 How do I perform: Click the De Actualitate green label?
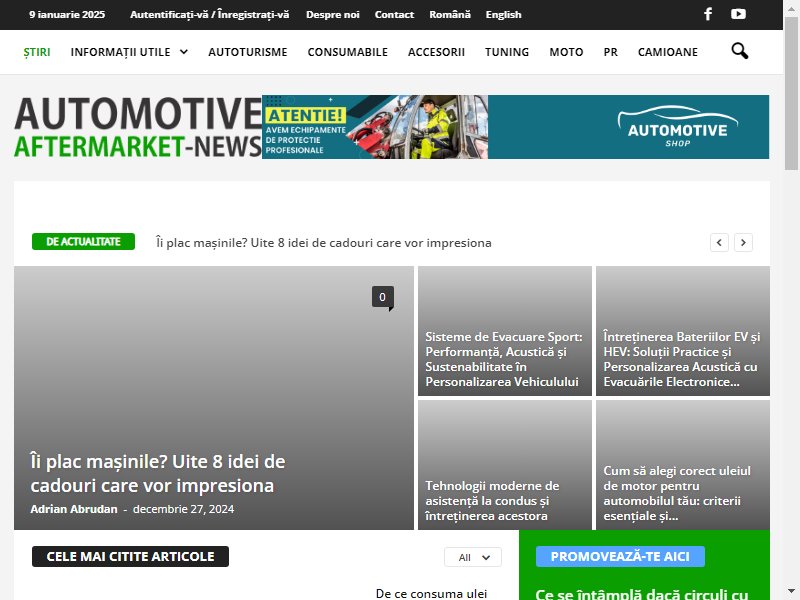tap(83, 242)
